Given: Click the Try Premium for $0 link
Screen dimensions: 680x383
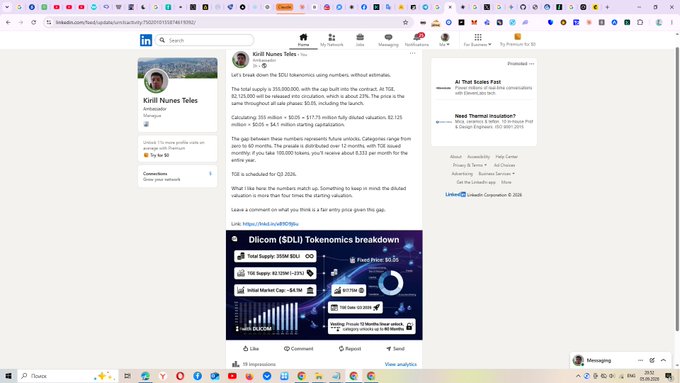Looking at the screenshot, I should click(x=517, y=40).
